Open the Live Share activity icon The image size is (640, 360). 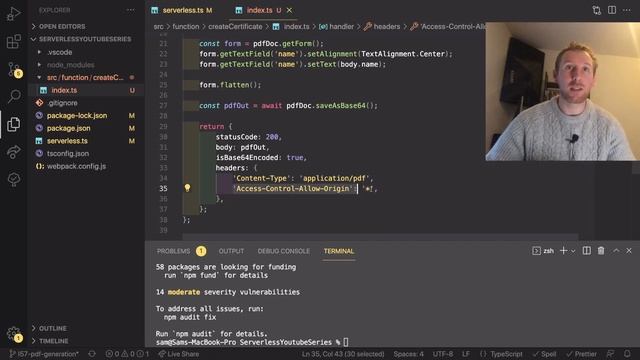coord(13,152)
